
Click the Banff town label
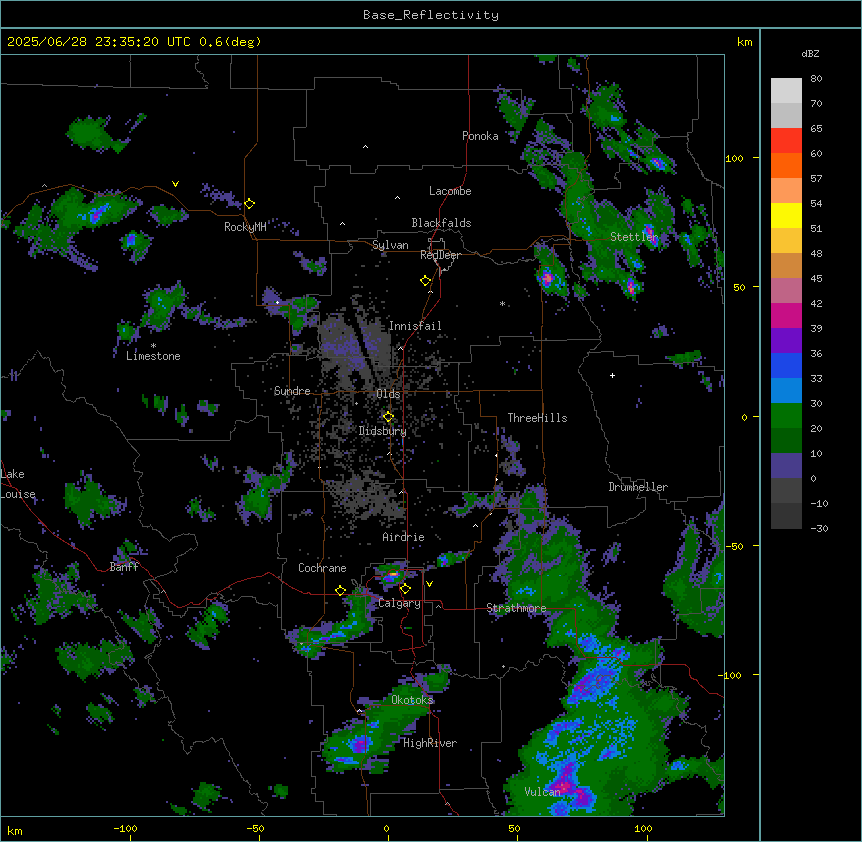(x=124, y=567)
